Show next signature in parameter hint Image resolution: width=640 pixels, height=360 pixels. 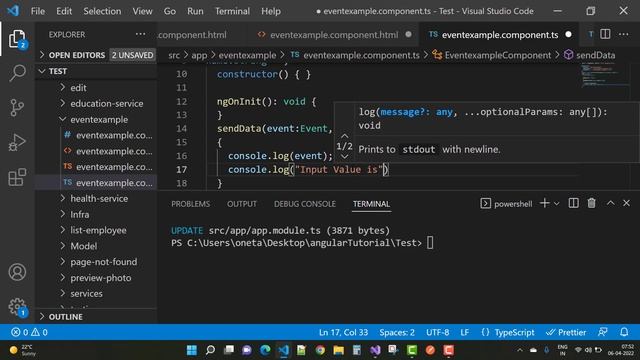(344, 157)
